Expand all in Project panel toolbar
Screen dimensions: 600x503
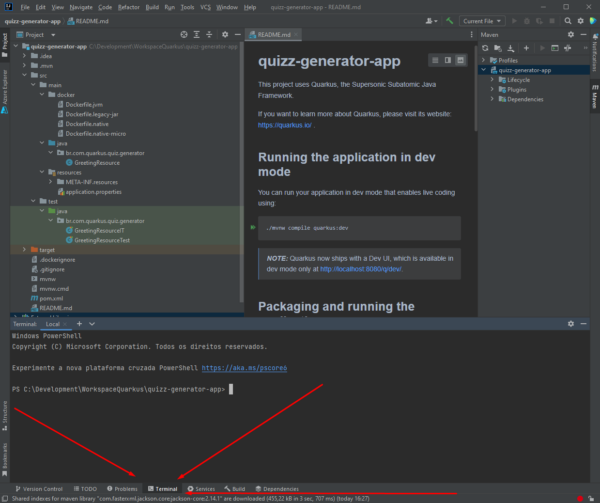197,35
